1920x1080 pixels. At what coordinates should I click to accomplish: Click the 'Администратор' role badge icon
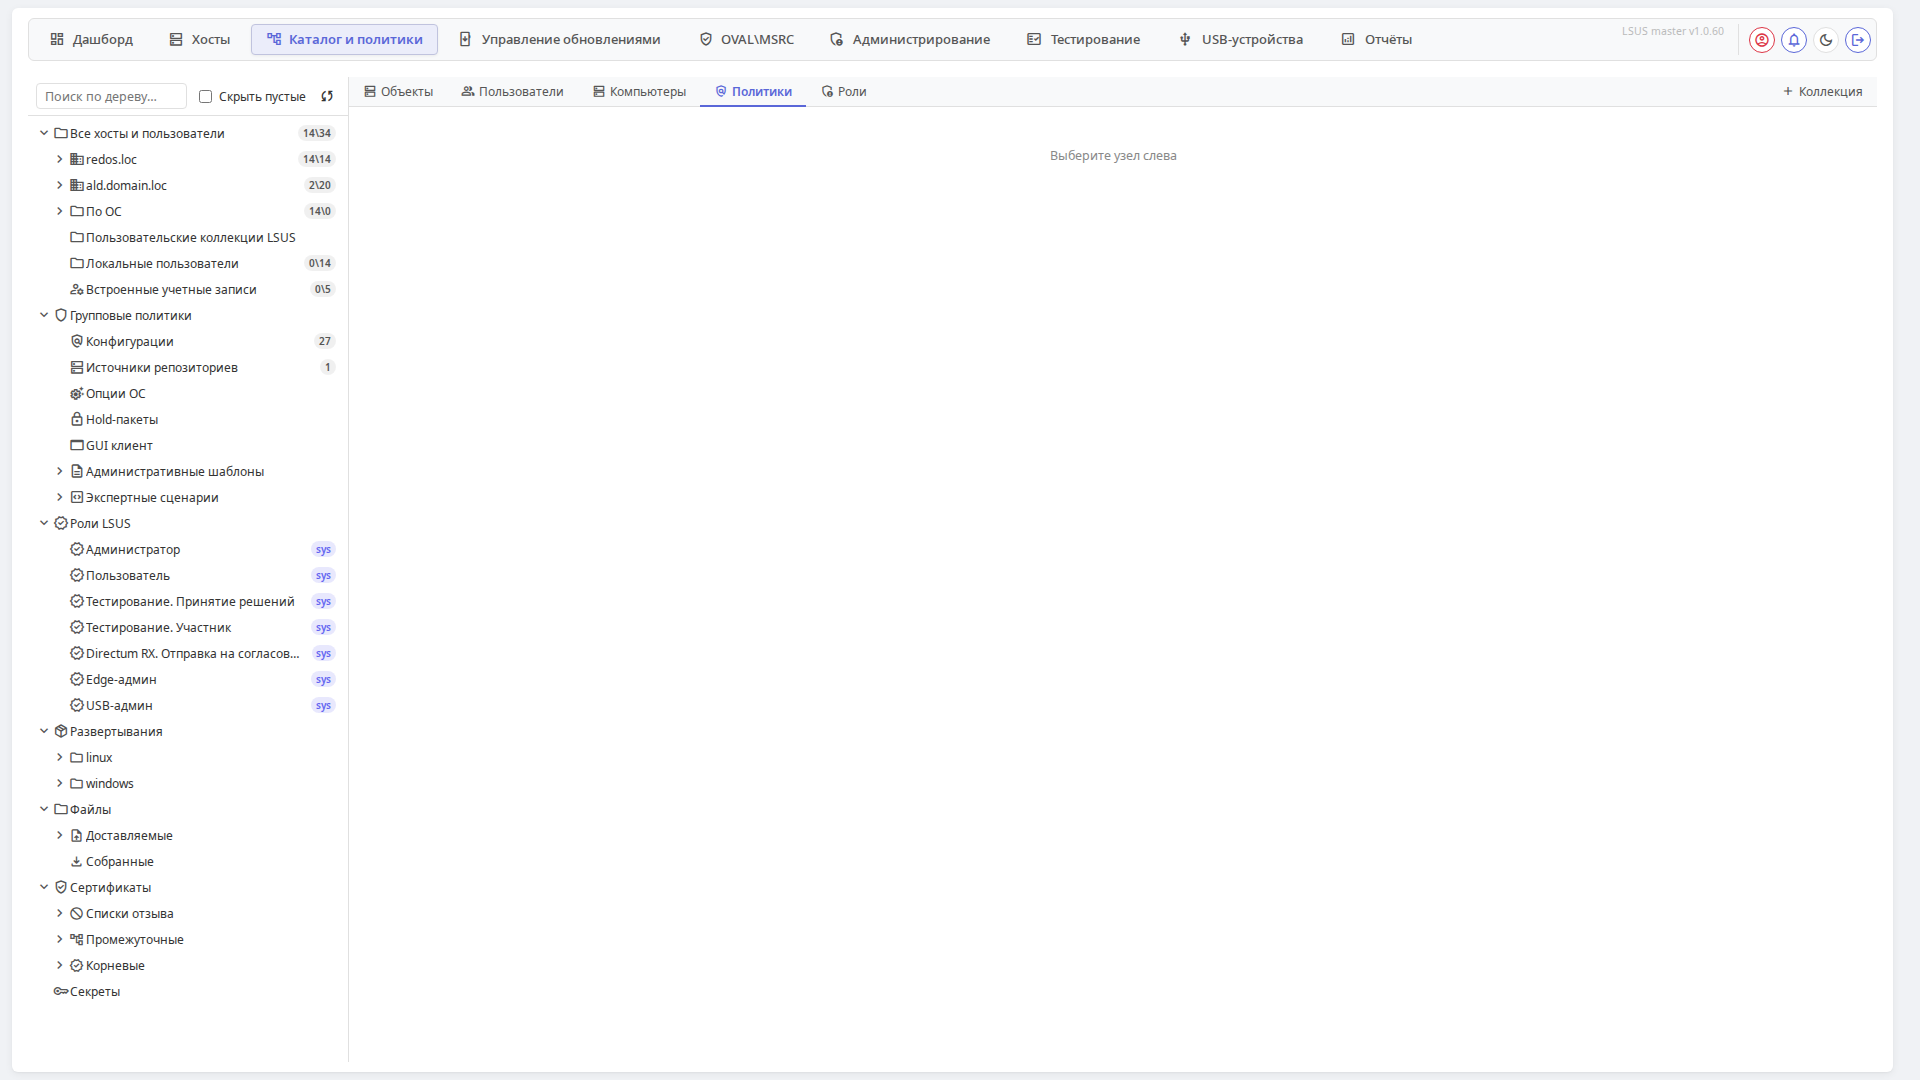[x=77, y=549]
